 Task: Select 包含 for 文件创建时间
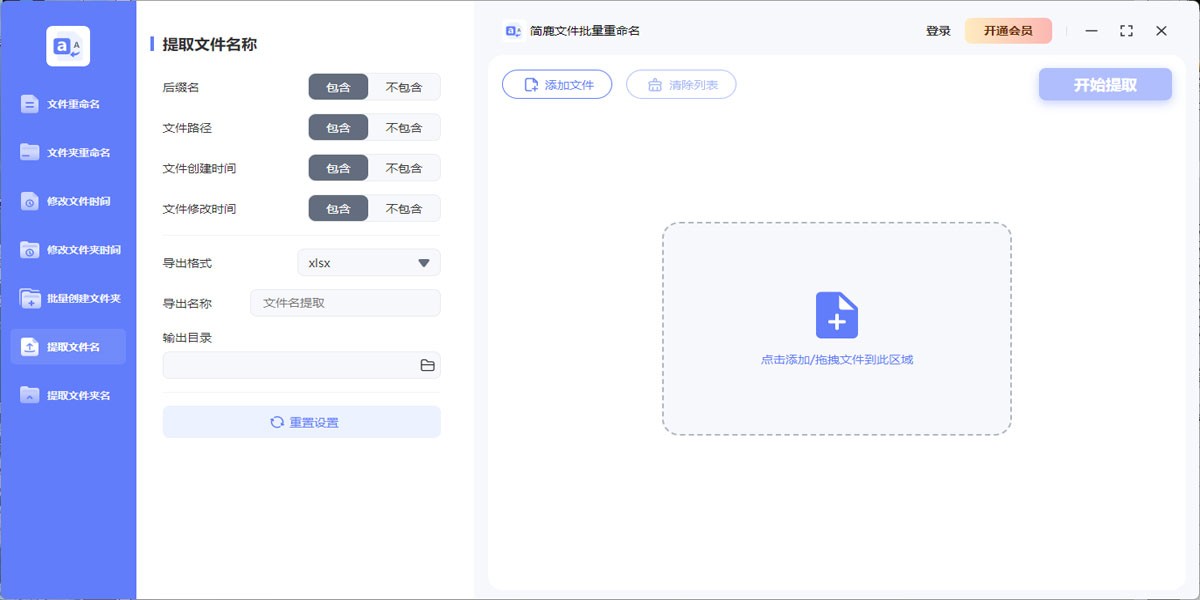pyautogui.click(x=338, y=168)
